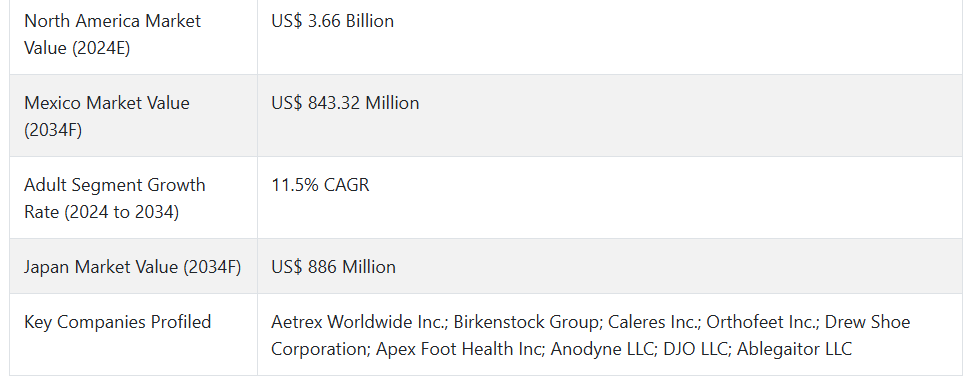Click the (2024E) text in first row
The height and width of the screenshot is (382, 967).
point(101,48)
